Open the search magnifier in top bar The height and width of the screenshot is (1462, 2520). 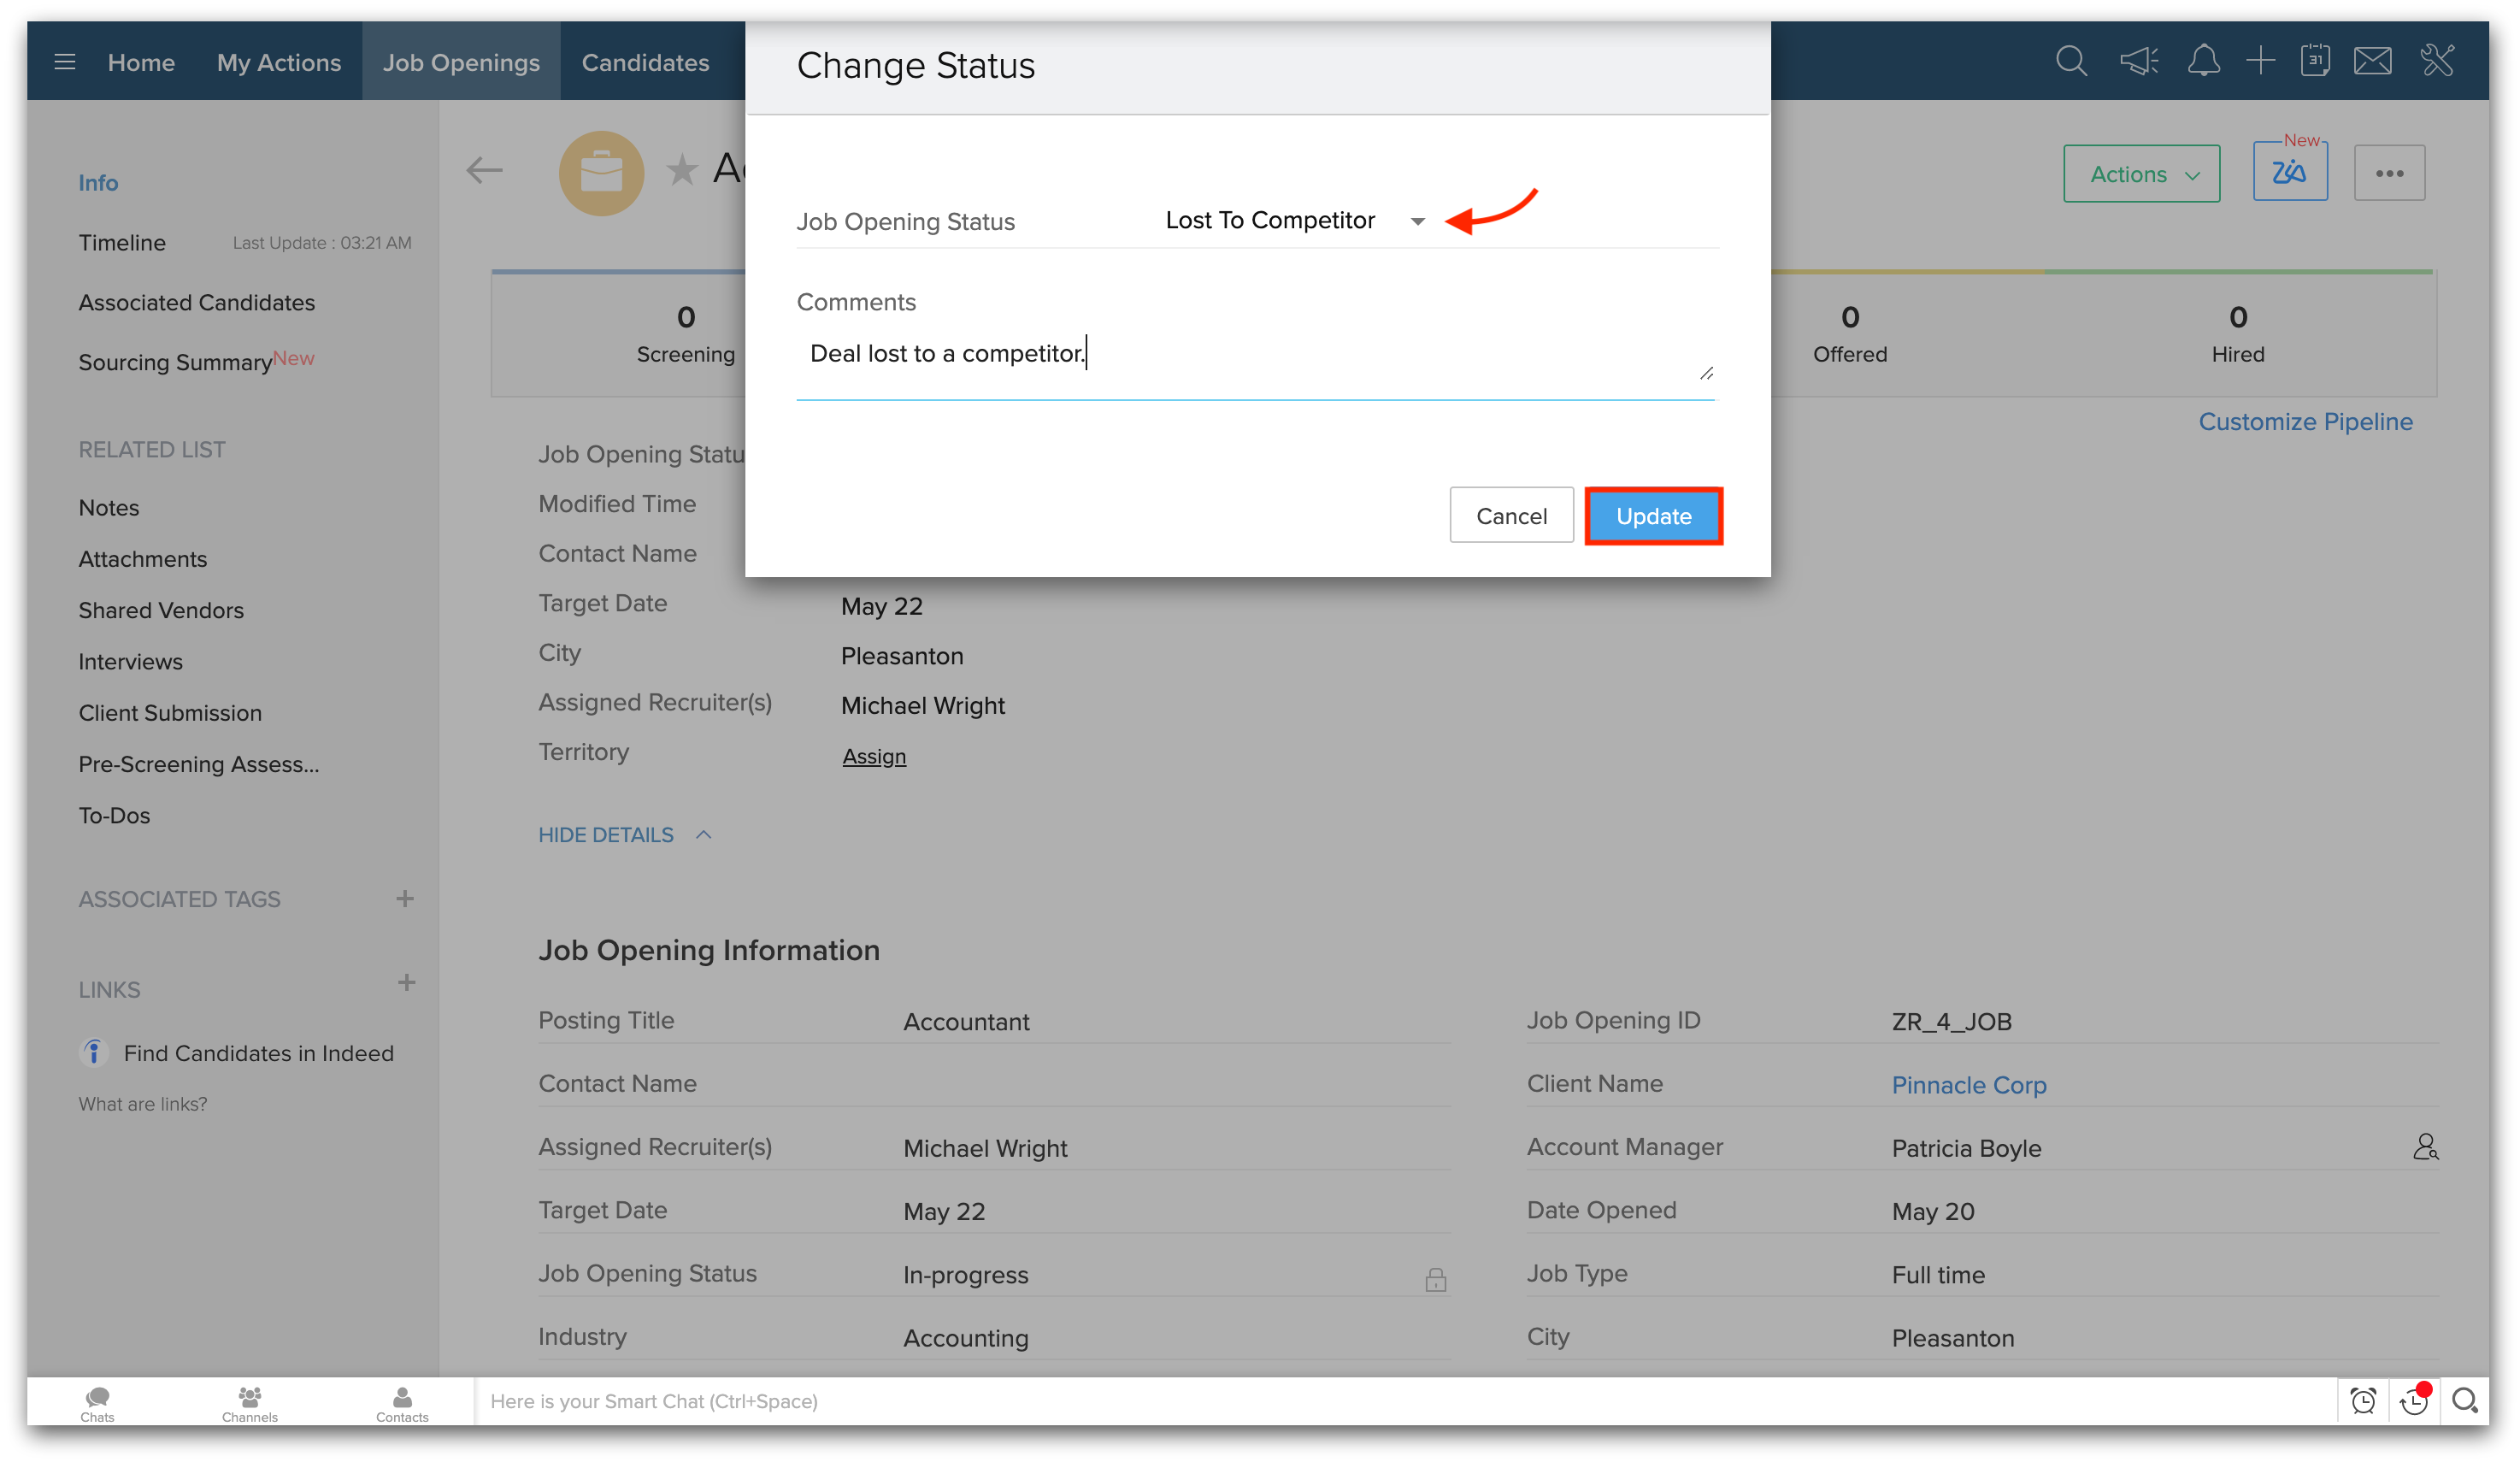pos(2071,61)
